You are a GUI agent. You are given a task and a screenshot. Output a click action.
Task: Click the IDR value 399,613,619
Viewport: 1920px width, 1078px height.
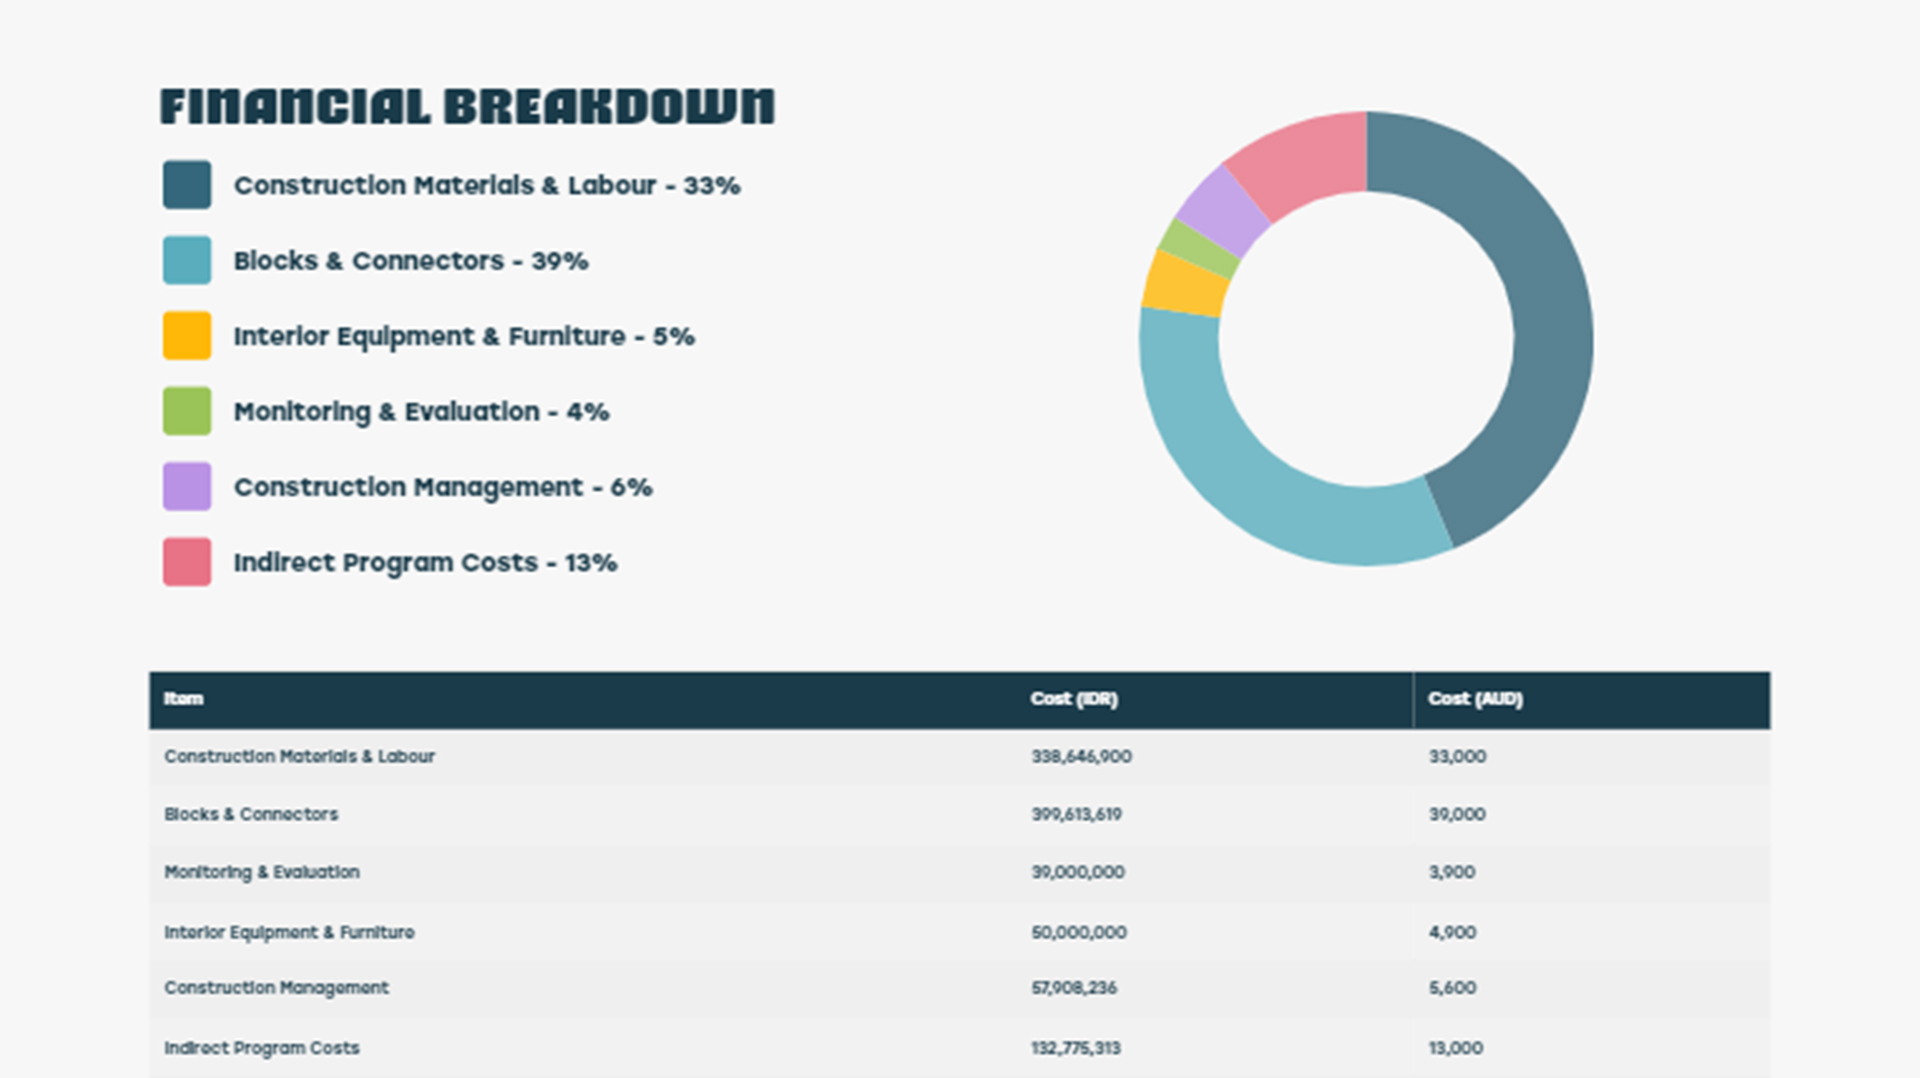click(x=1076, y=815)
